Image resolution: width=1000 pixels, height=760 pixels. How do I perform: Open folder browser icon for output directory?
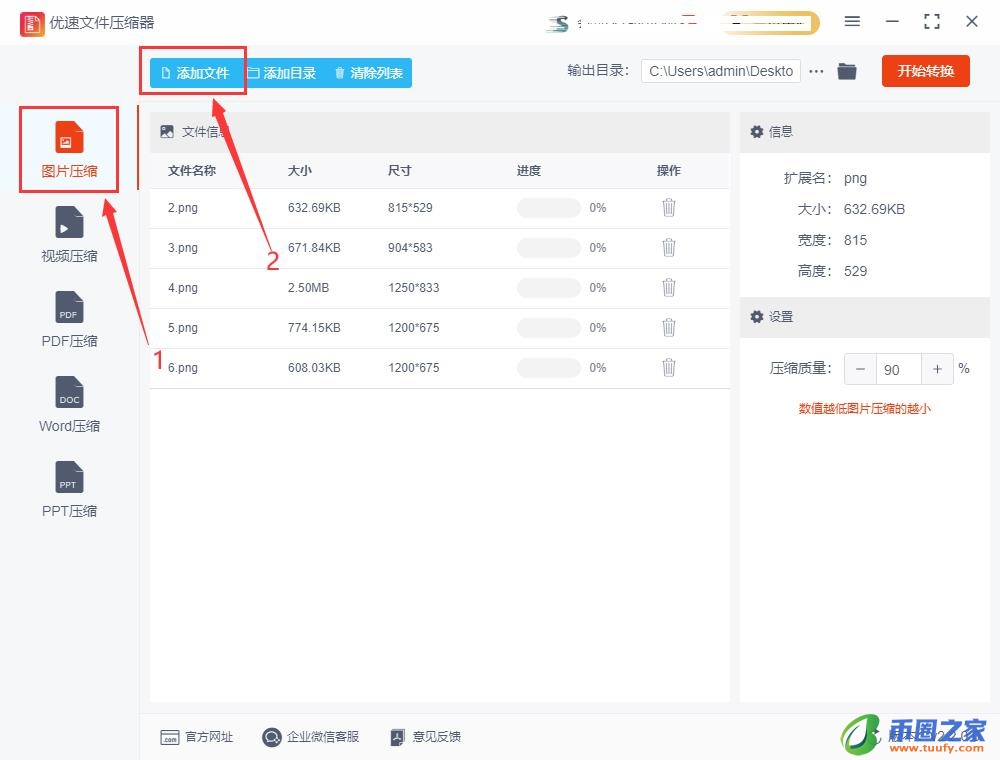(x=847, y=70)
